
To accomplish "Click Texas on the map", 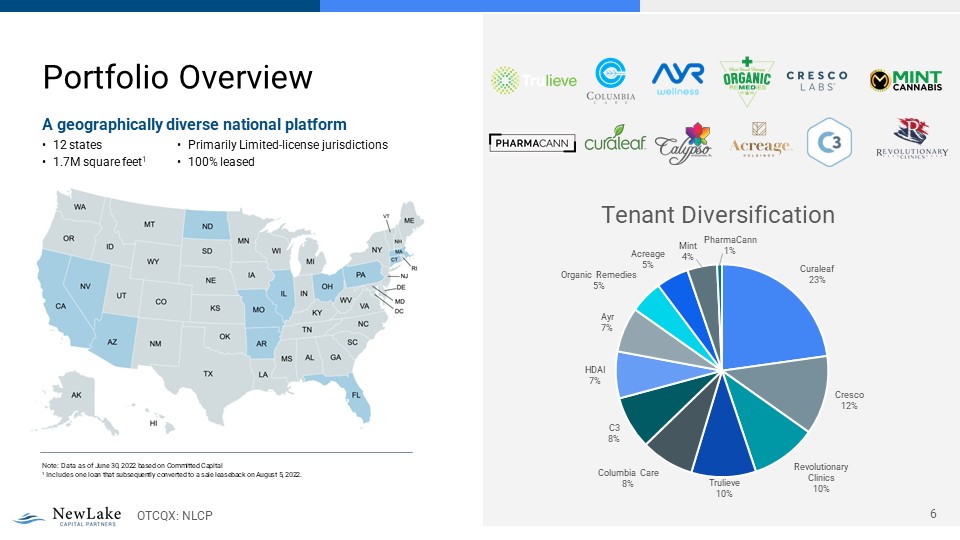I will coord(209,372).
